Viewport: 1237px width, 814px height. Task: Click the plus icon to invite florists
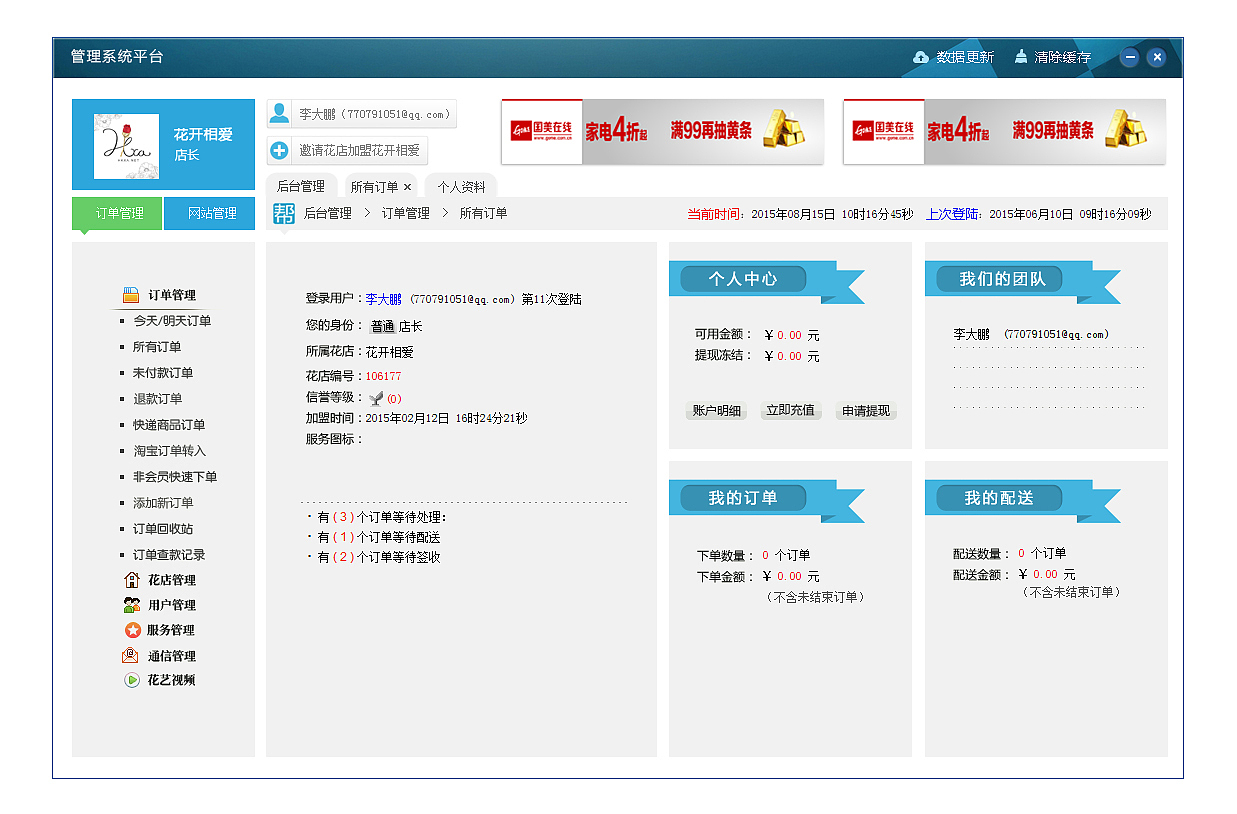280,150
